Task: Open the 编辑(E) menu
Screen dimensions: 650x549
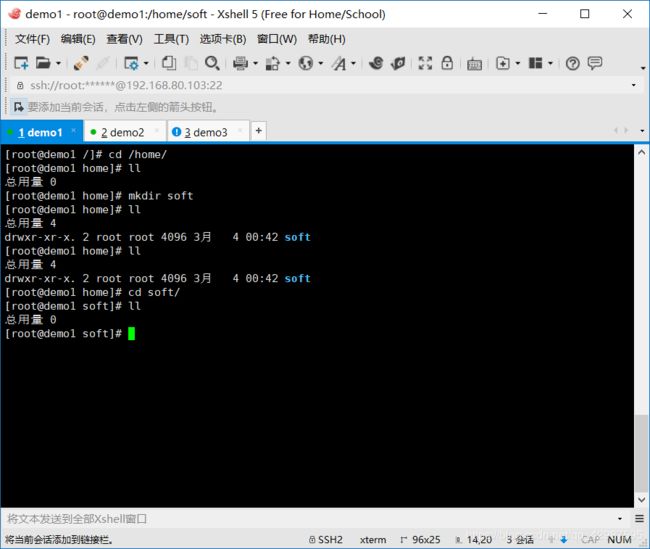Action: tap(78, 39)
